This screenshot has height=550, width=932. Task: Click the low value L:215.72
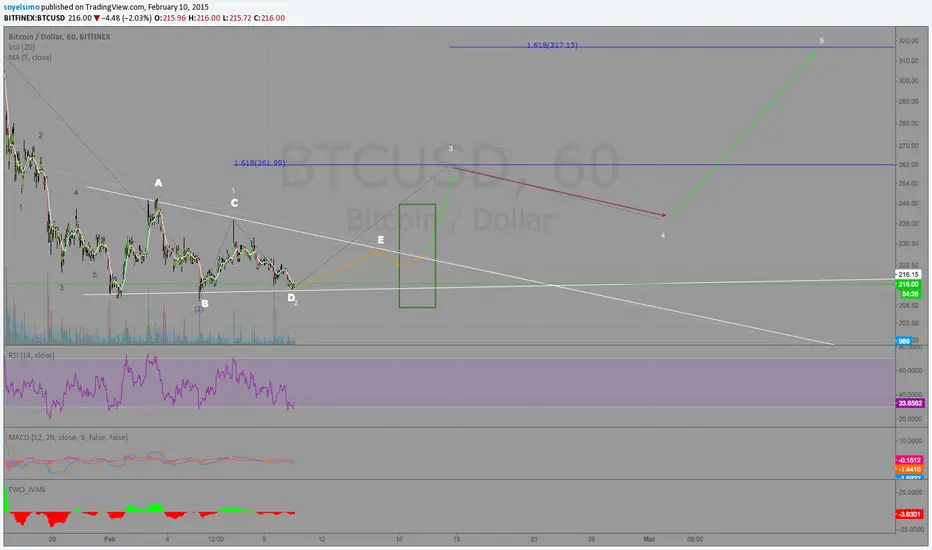click(237, 18)
